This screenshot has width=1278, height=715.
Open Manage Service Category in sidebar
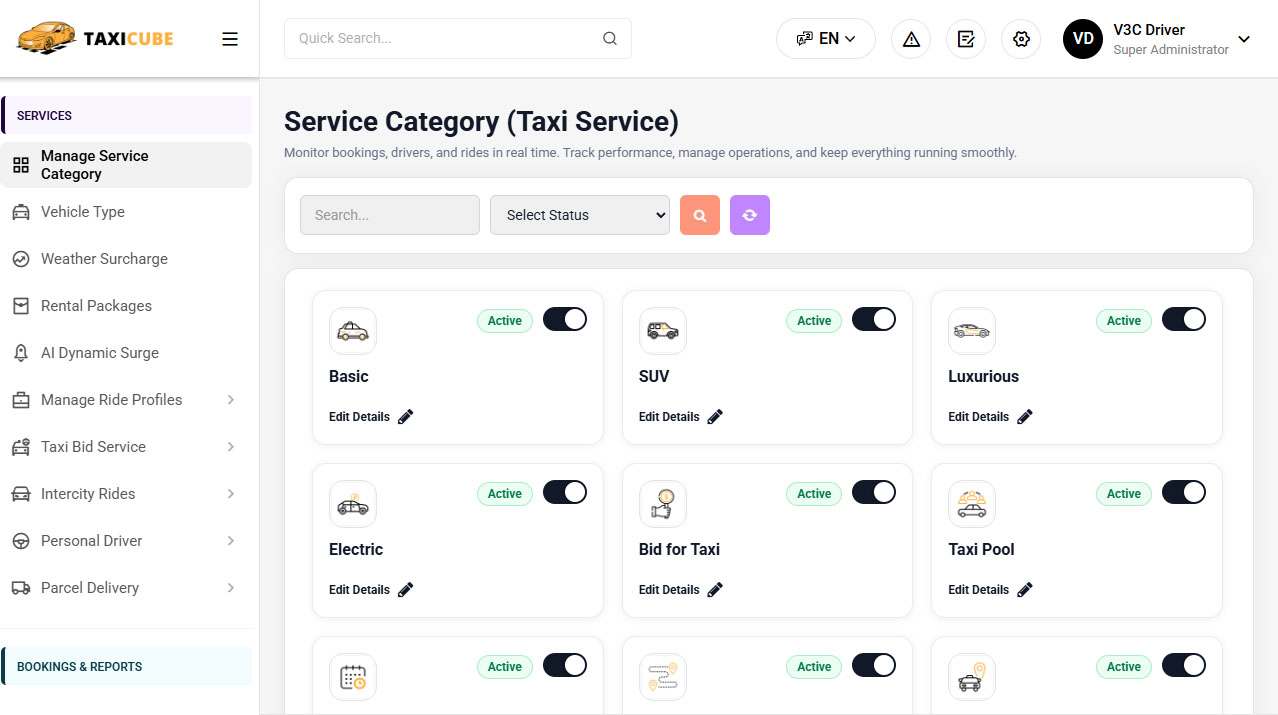coord(126,165)
